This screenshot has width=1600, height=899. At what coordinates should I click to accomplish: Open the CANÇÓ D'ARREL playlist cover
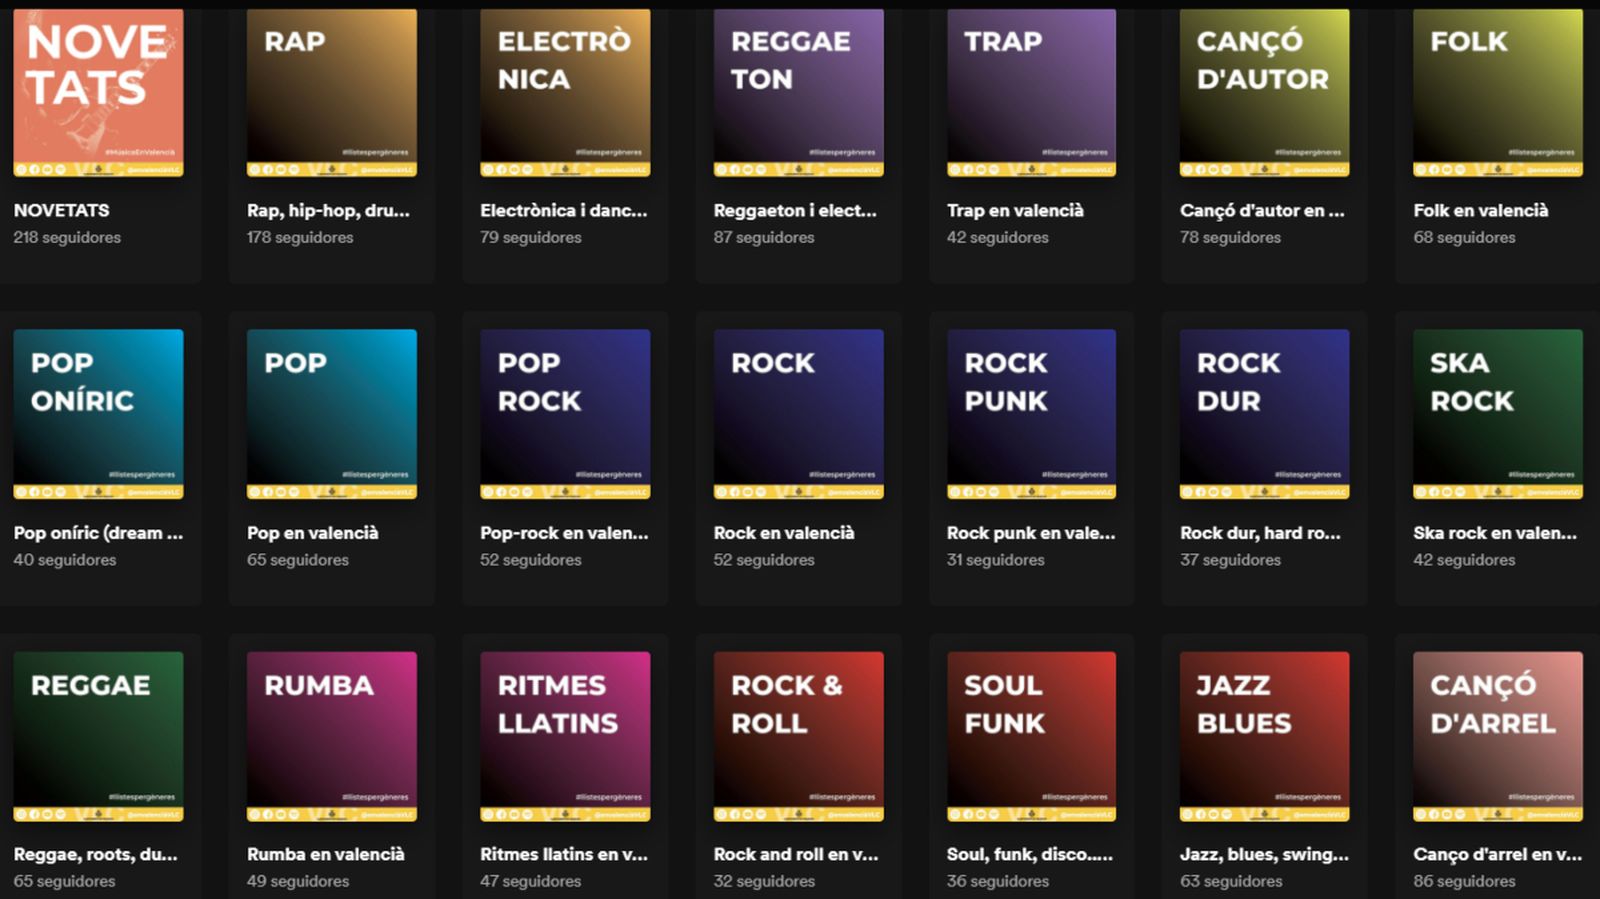click(x=1496, y=737)
